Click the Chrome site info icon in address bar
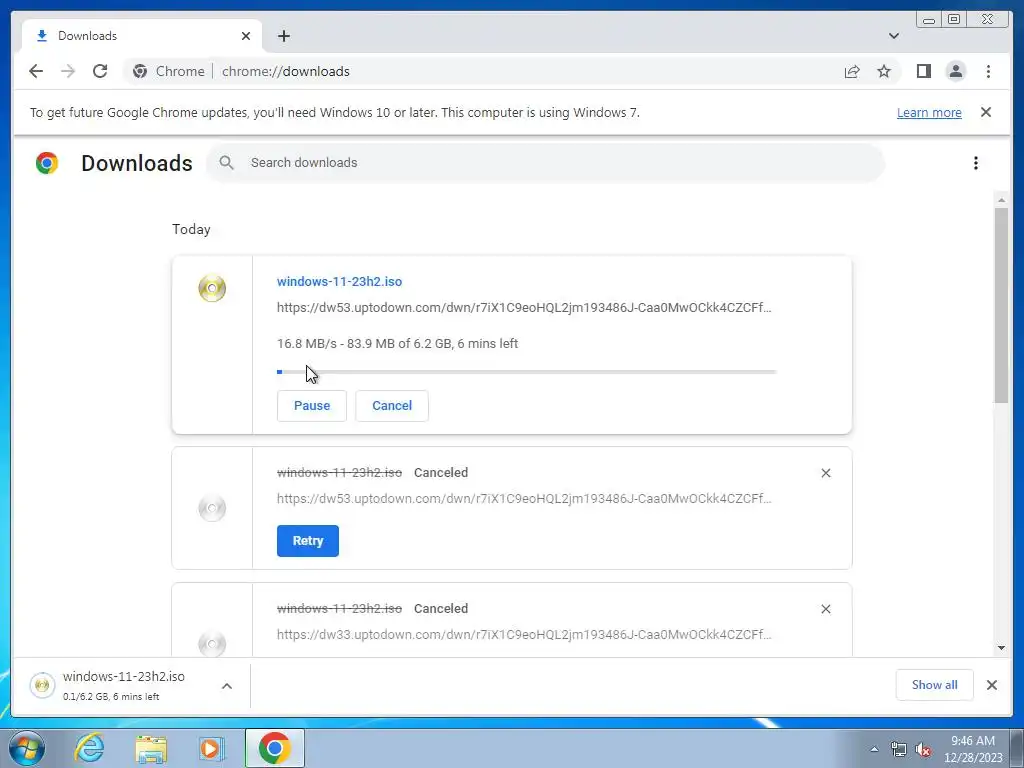Image resolution: width=1024 pixels, height=768 pixels. [140, 71]
